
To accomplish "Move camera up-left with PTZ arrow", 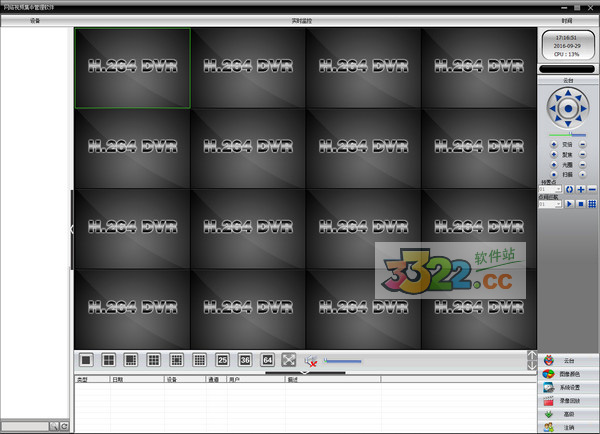I will [558, 98].
